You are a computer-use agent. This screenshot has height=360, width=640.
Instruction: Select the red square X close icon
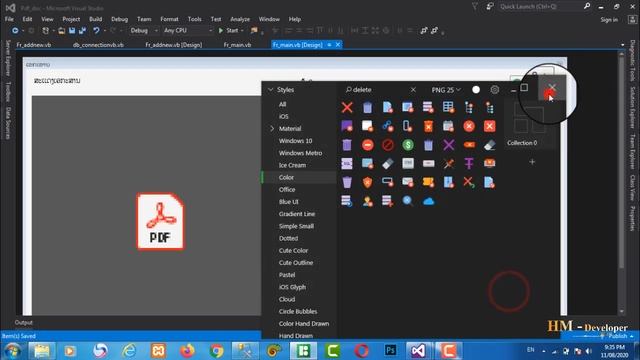[x=489, y=126]
